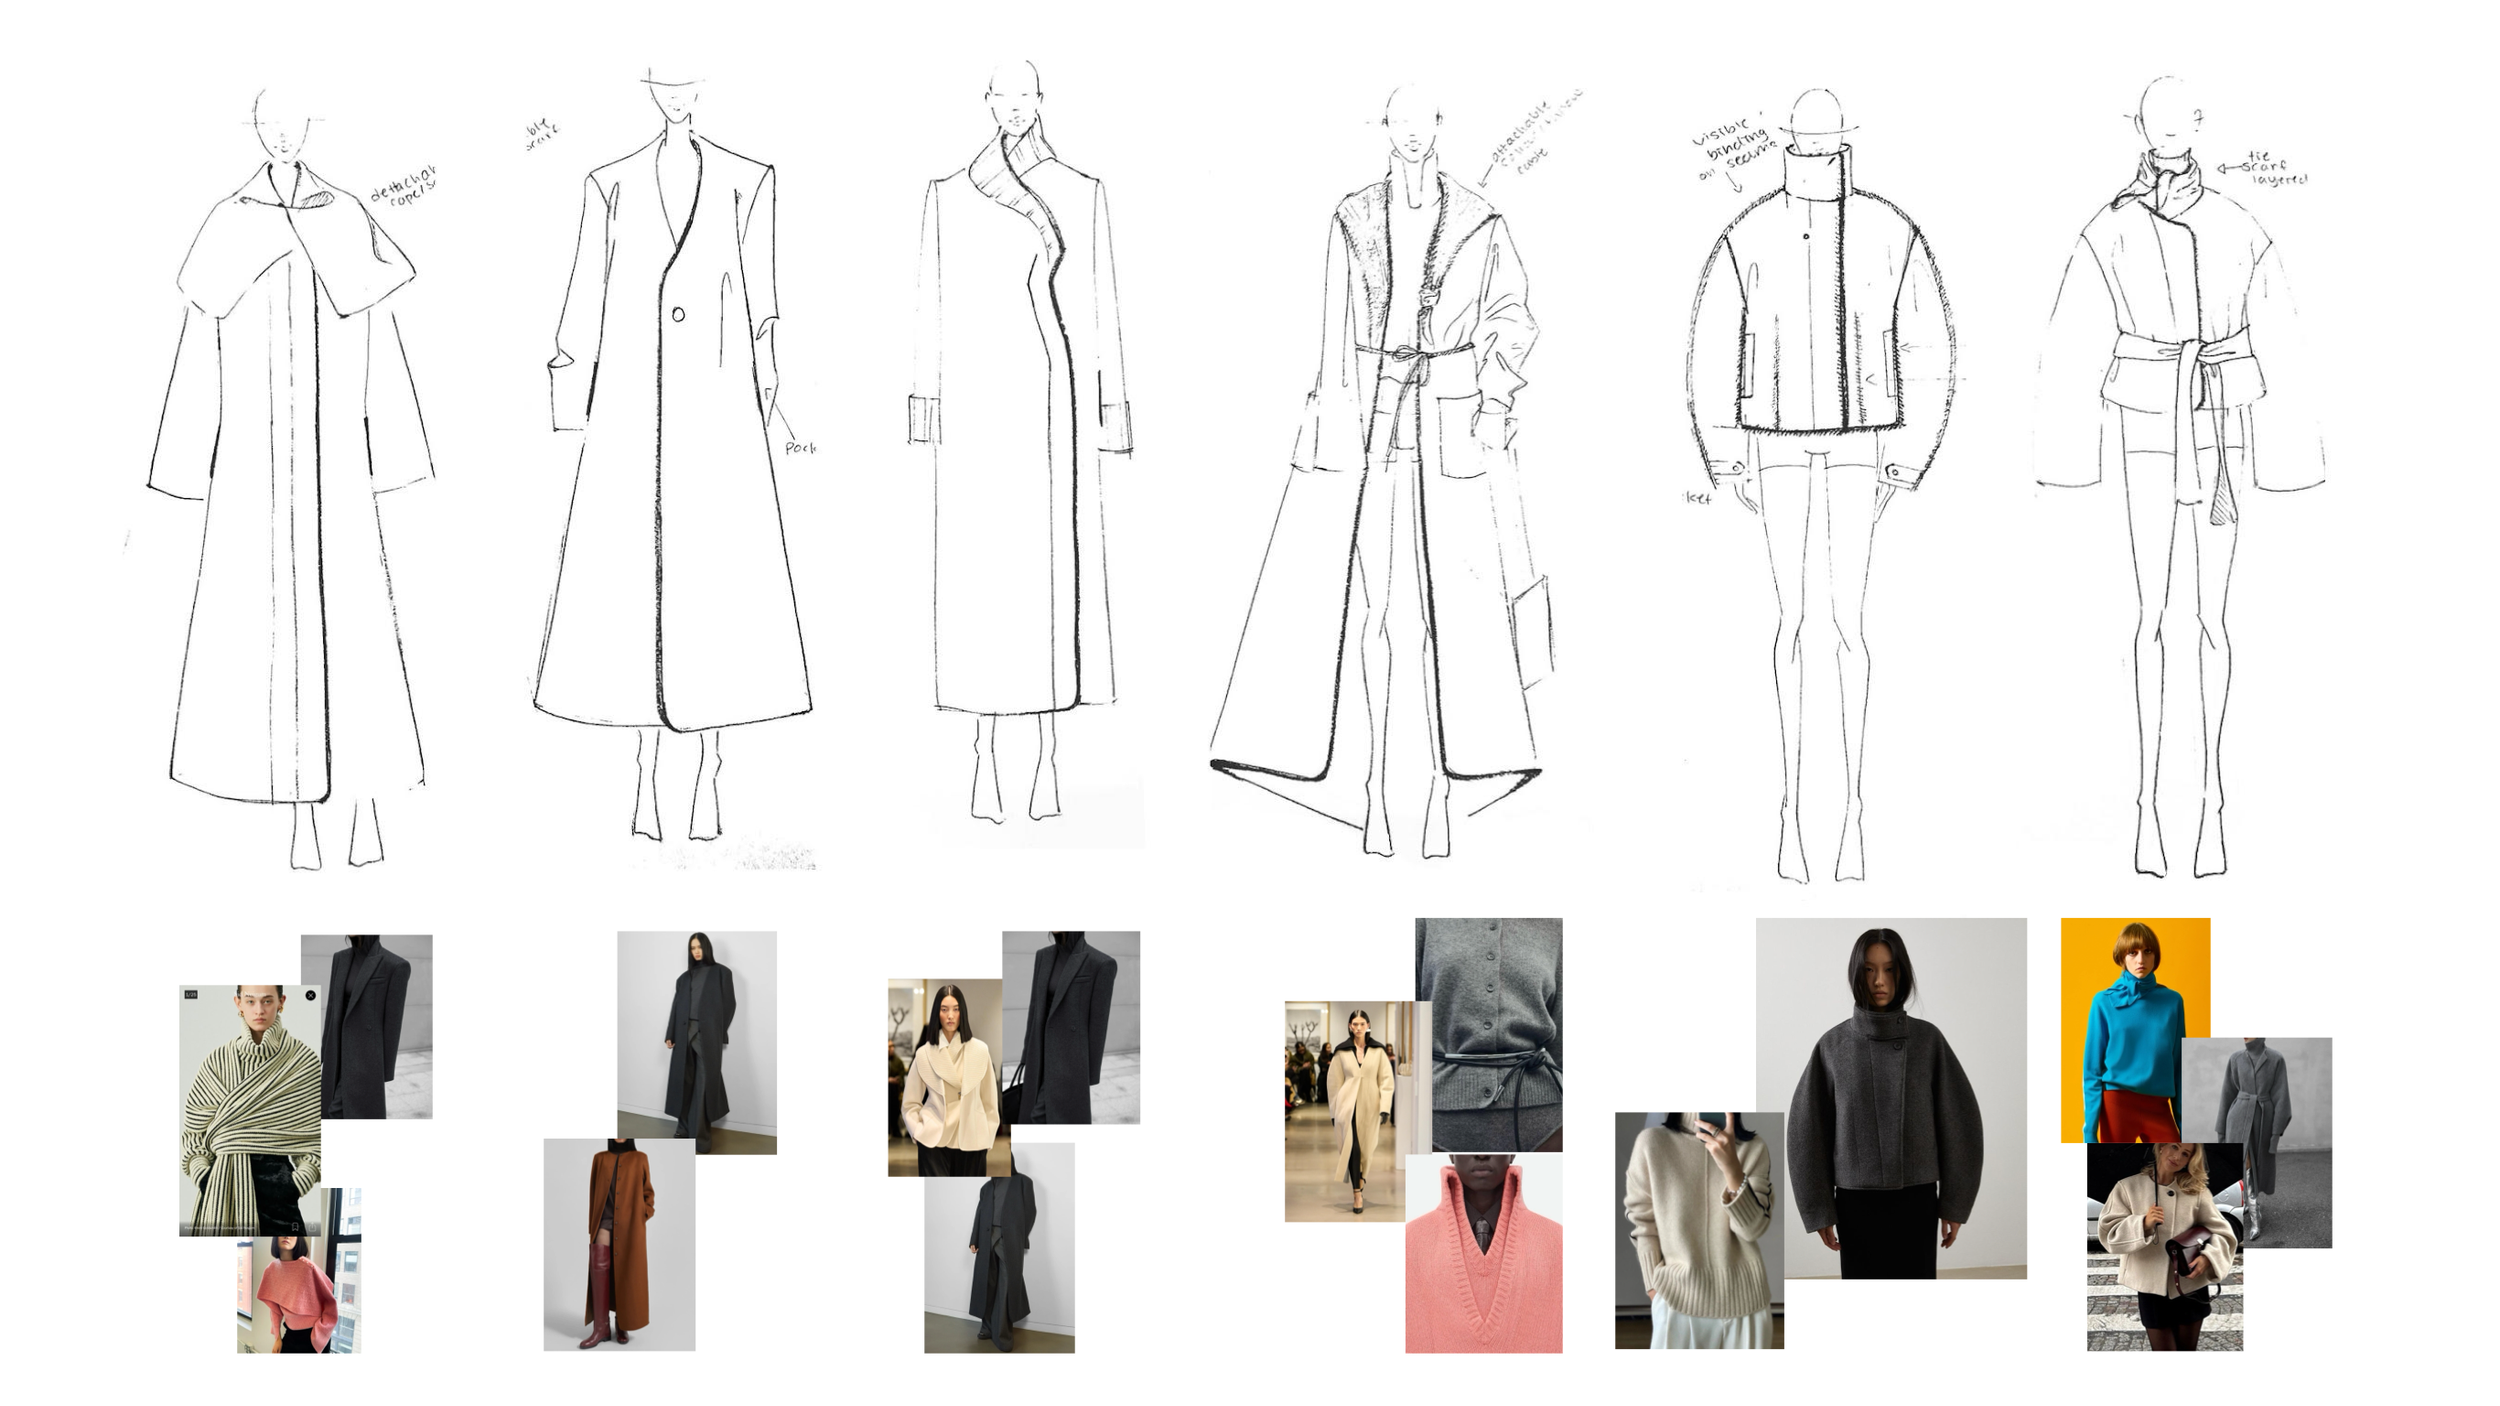
Task: Click the 'visible binding on seams' handwritten note
Action: click(x=1734, y=150)
